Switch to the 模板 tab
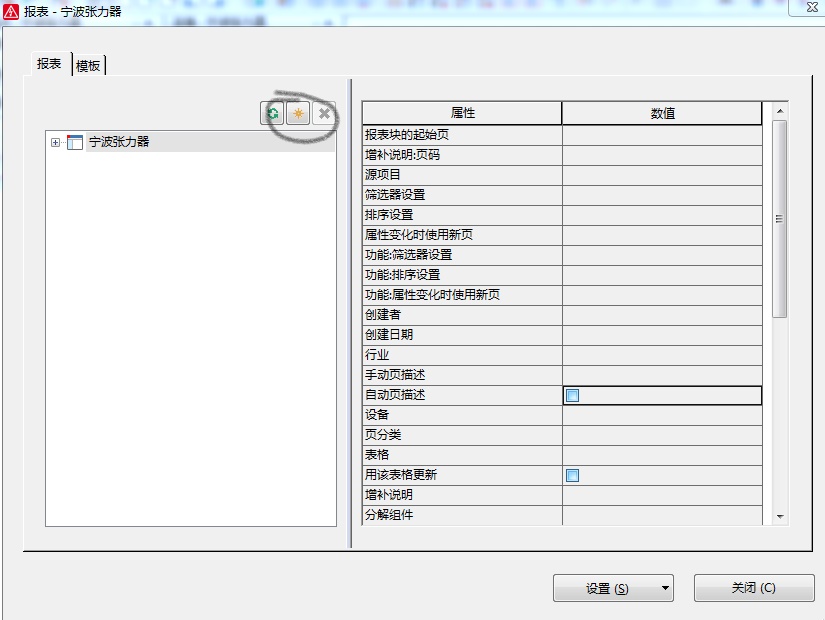The image size is (825, 620). tap(88, 65)
